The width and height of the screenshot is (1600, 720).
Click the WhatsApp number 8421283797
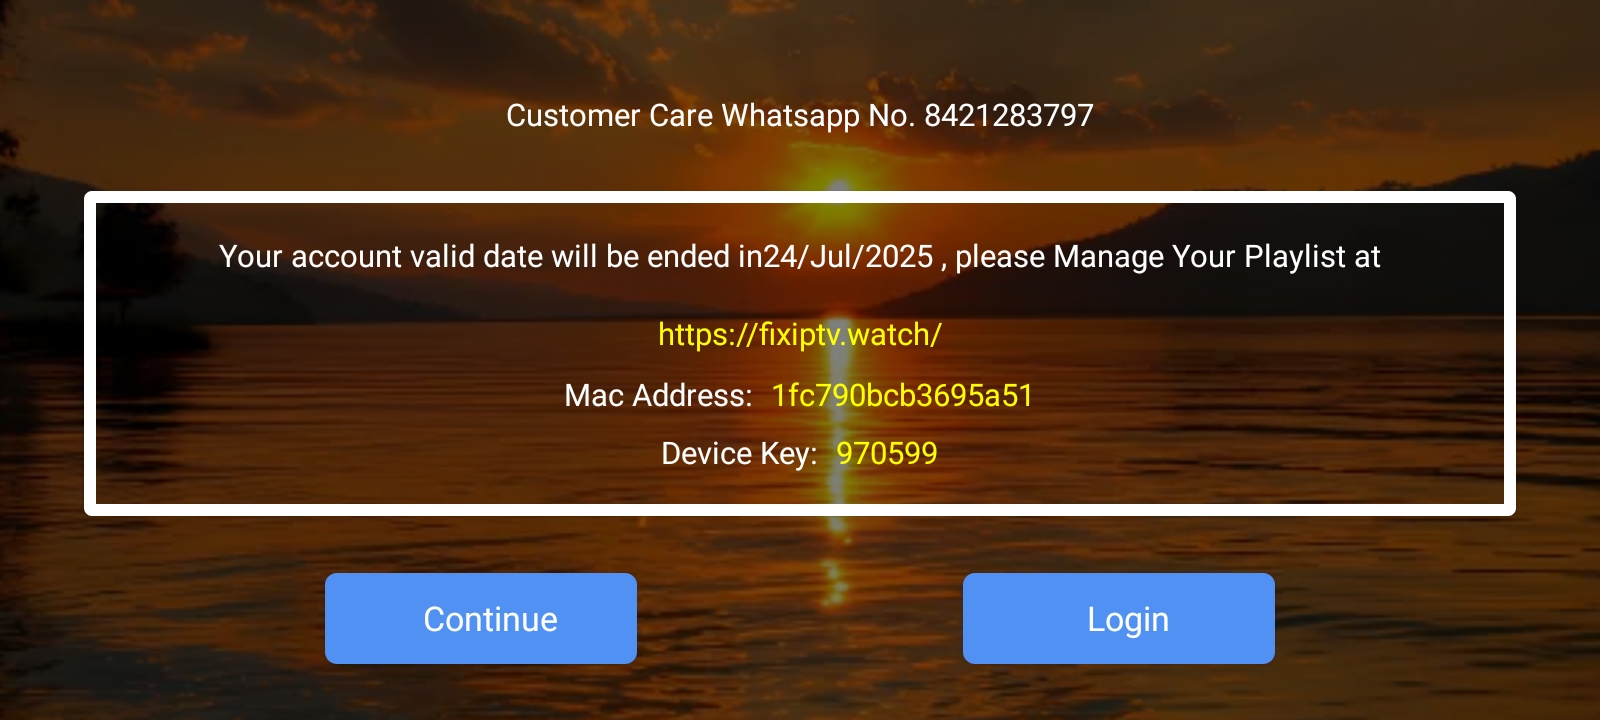[1009, 115]
